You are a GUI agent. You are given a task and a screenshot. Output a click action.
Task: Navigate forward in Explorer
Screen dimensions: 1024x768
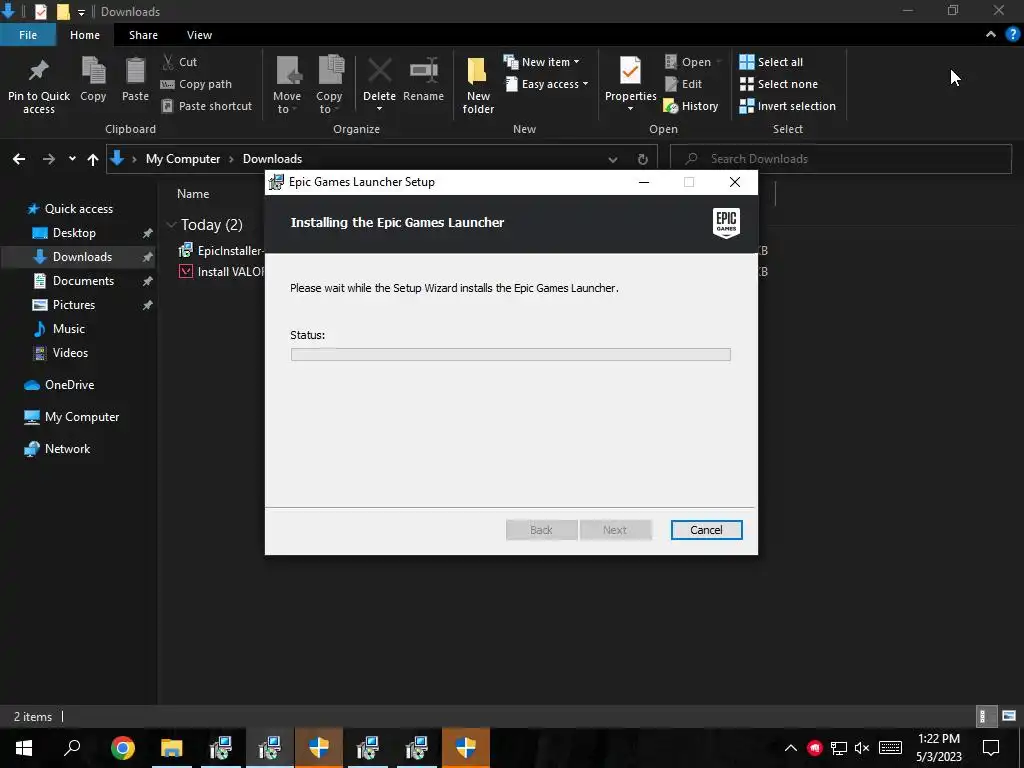(49, 159)
